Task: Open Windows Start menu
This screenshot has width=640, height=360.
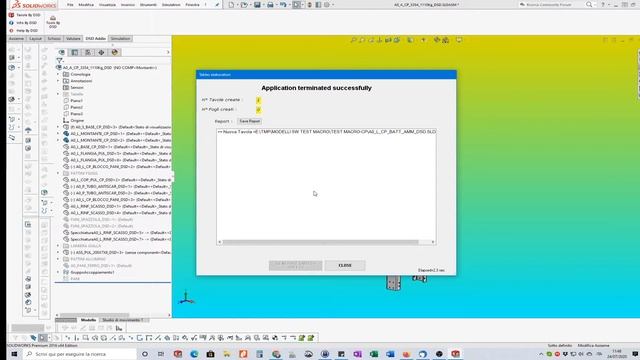Action: pos(14,354)
